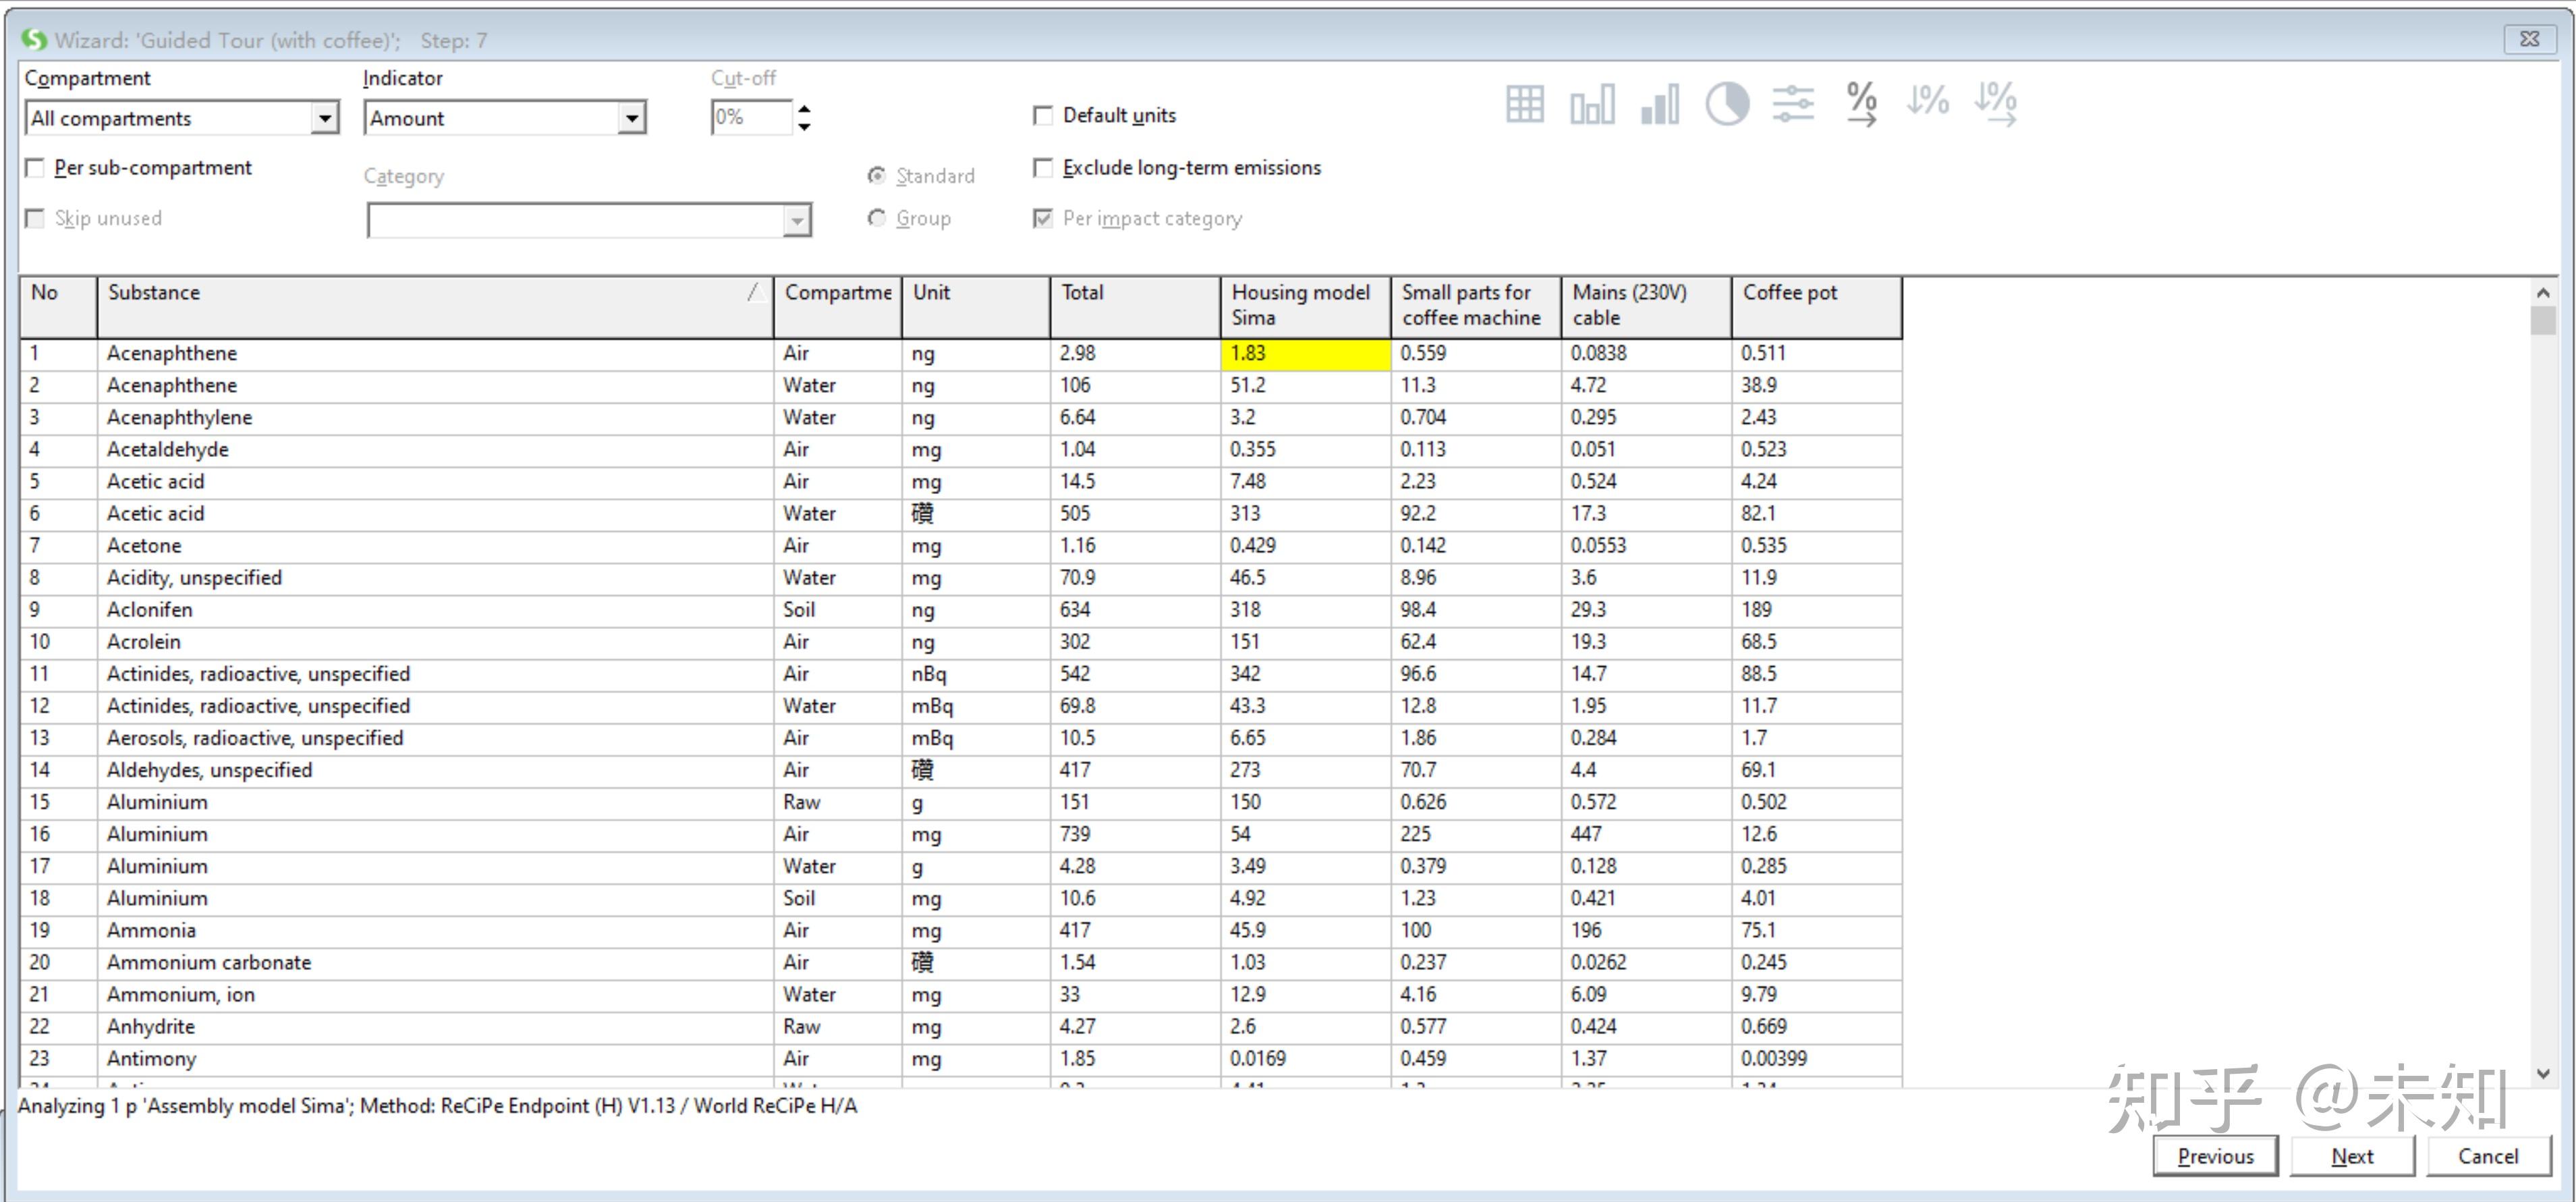Viewport: 2576px width, 1202px height.
Task: Switch to table grid view icon
Action: click(x=1524, y=104)
